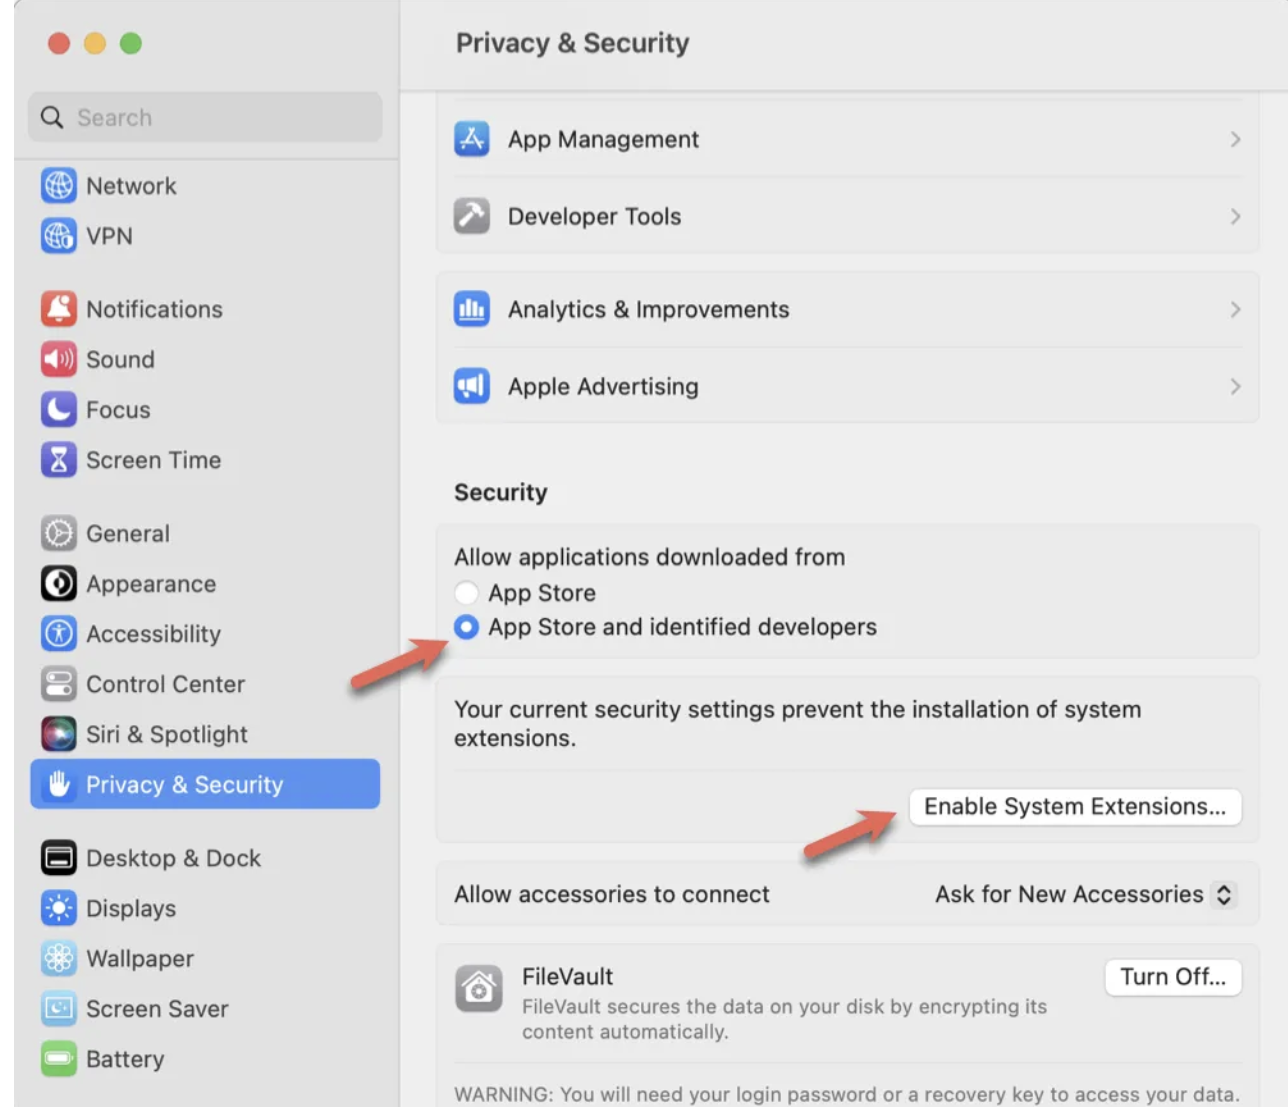Turn off FileVault encryption
1288x1116 pixels.
click(x=1172, y=977)
